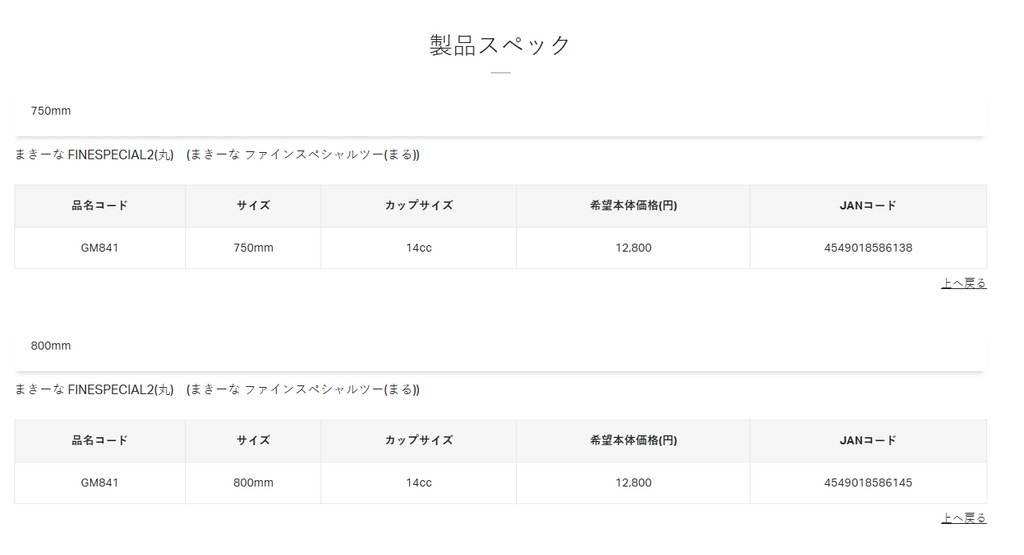Click GM841 code in the 800mm table

100,483
